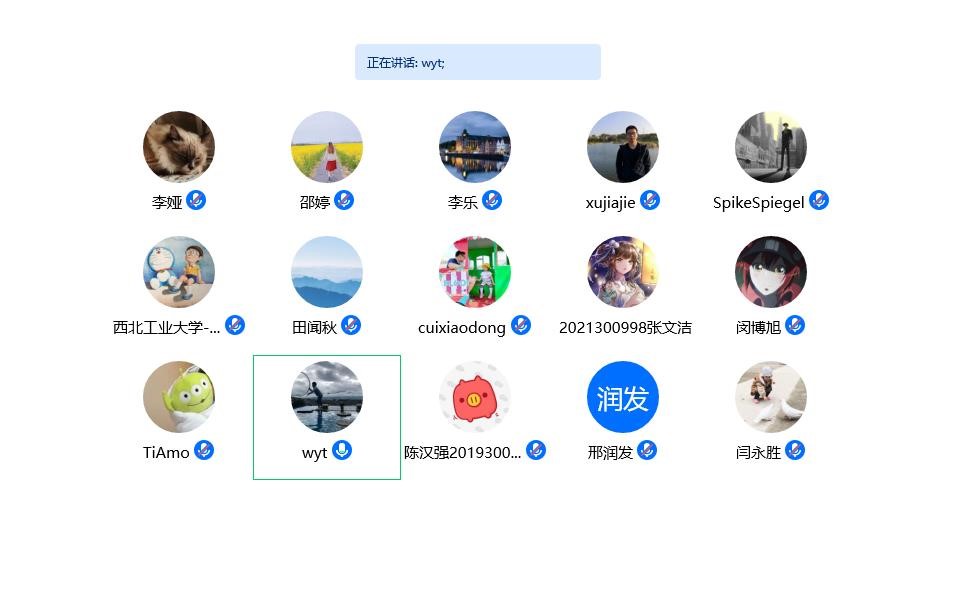Select the red pig avatar of 陈汉强
Screen dimensions: 956x607
[475, 397]
